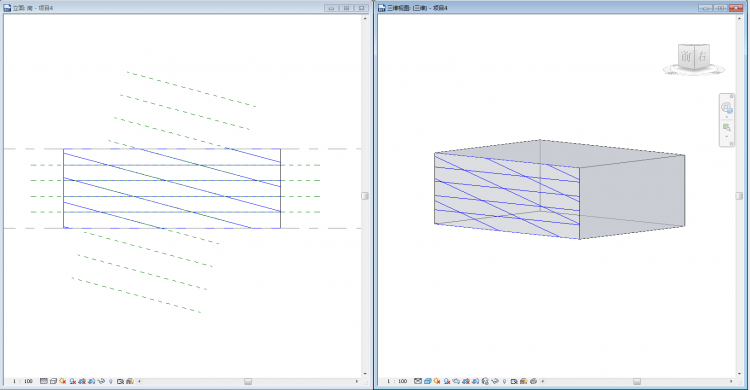
Task: Show crop region in 3D view bar
Action: (475, 381)
